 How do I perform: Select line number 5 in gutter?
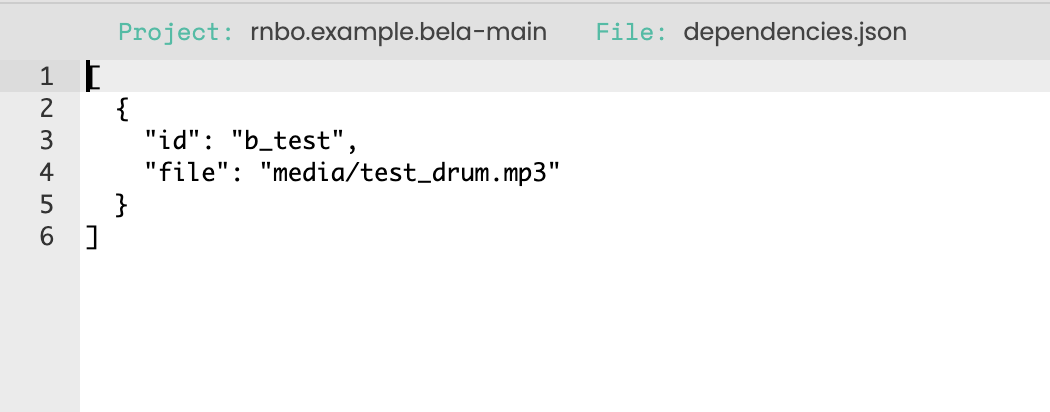click(x=46, y=206)
